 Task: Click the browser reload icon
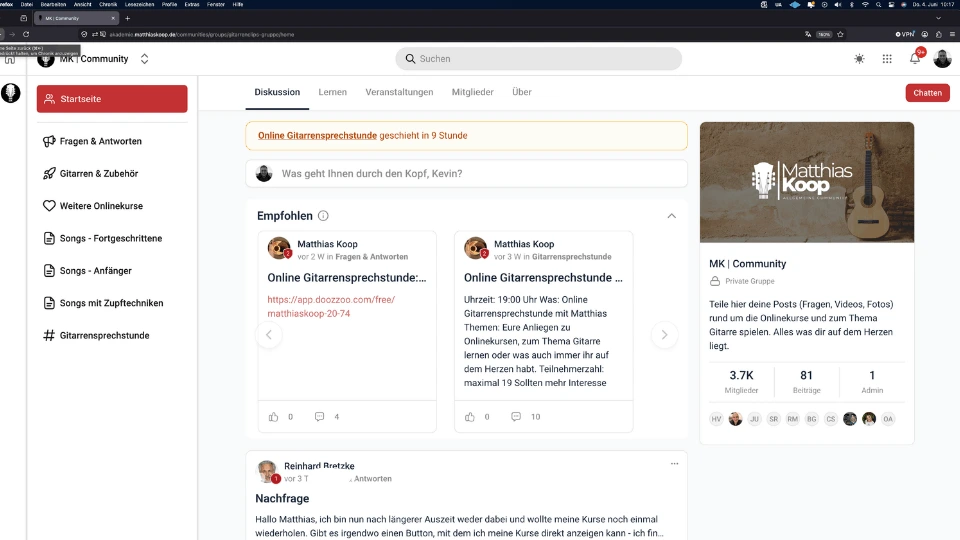coord(26,34)
